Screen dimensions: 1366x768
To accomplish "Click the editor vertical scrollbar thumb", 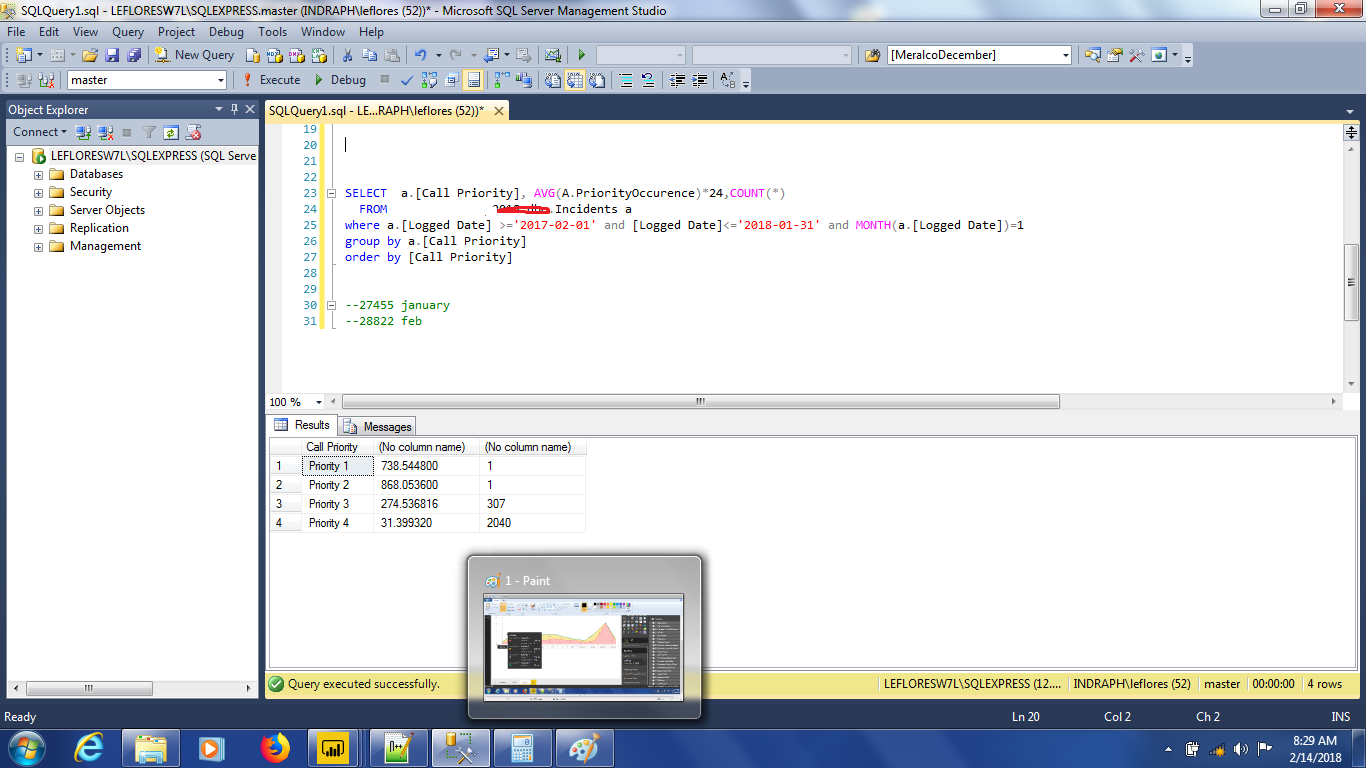I will coord(1351,282).
